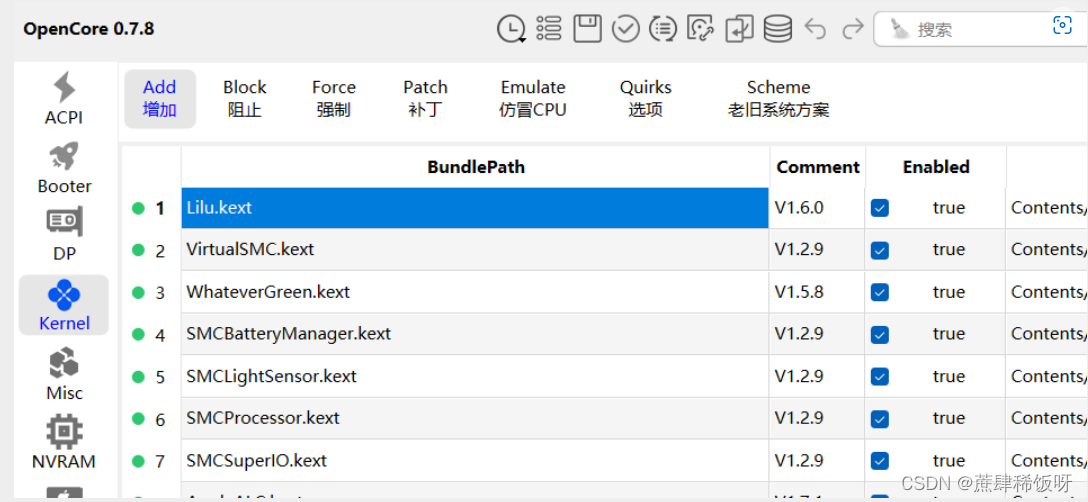Select the VirtualSMC.kext cell
Image resolution: width=1088 pixels, height=502 pixels.
coord(475,250)
